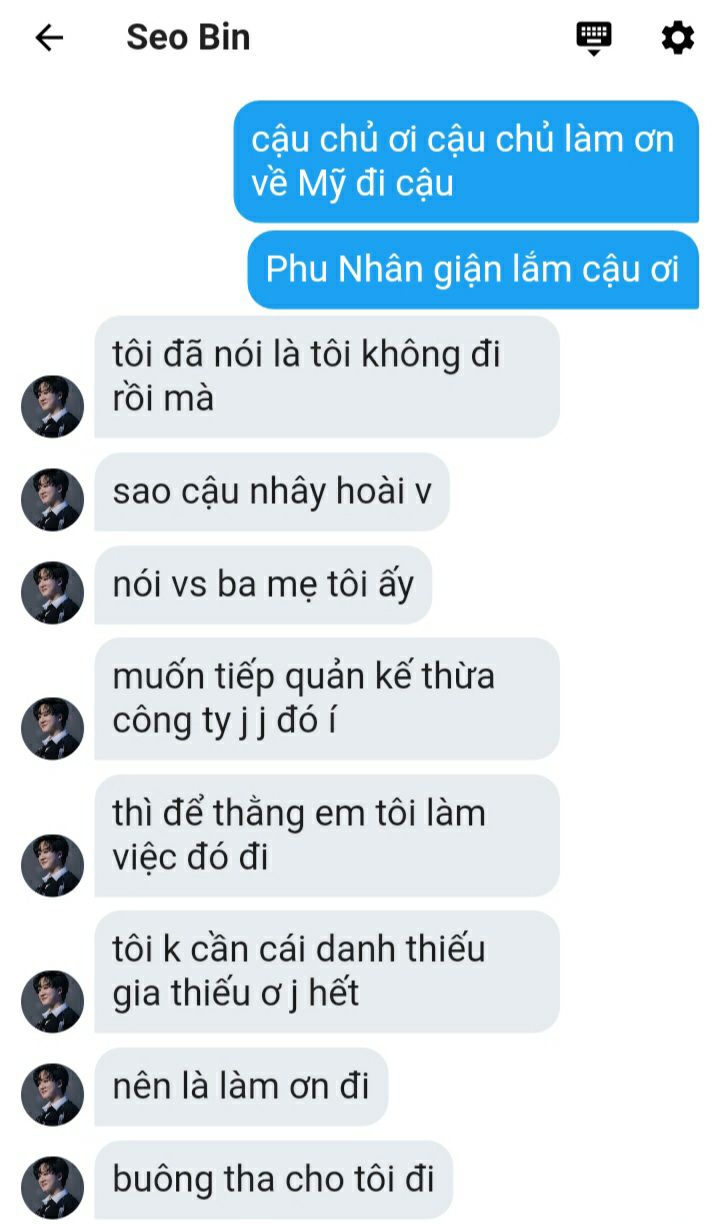Select message "nên là làm ơn đi"
The height and width of the screenshot is (1225, 720).
(241, 1087)
